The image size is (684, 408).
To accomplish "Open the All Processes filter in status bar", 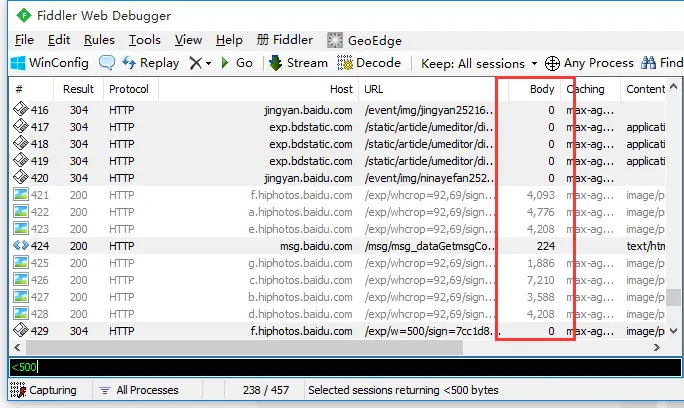I will click(139, 390).
